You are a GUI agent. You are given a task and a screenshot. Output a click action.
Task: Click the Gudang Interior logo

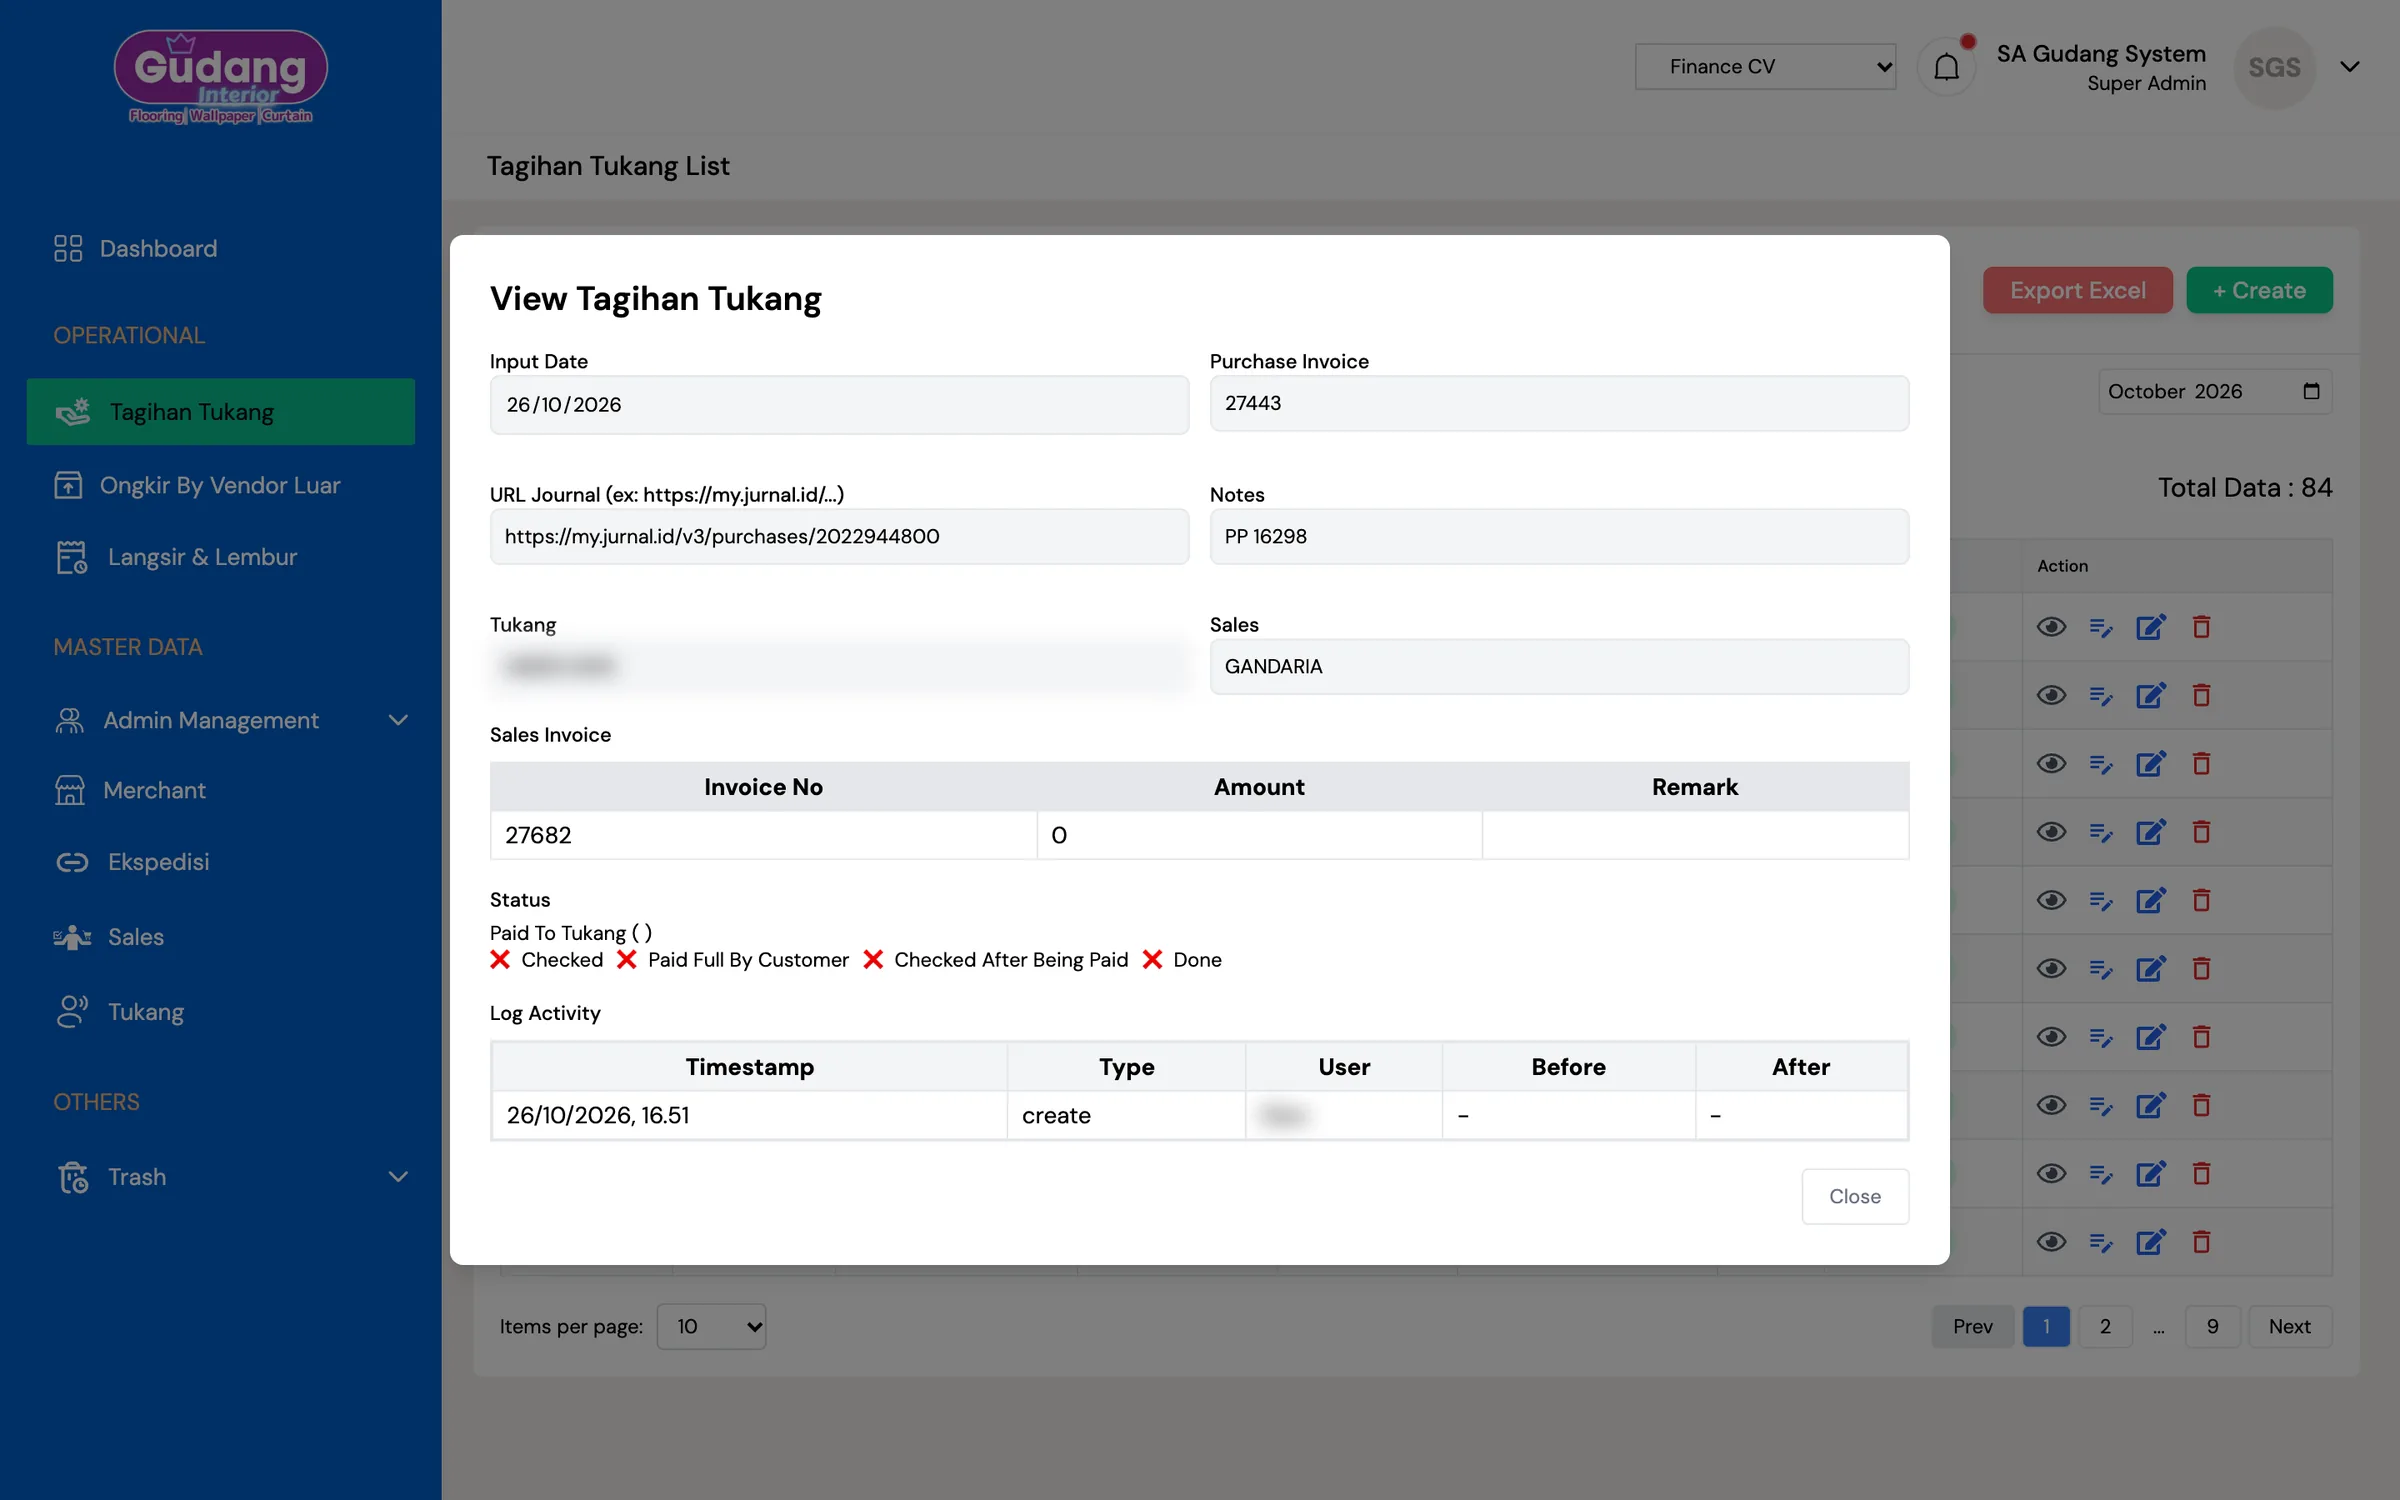[220, 77]
